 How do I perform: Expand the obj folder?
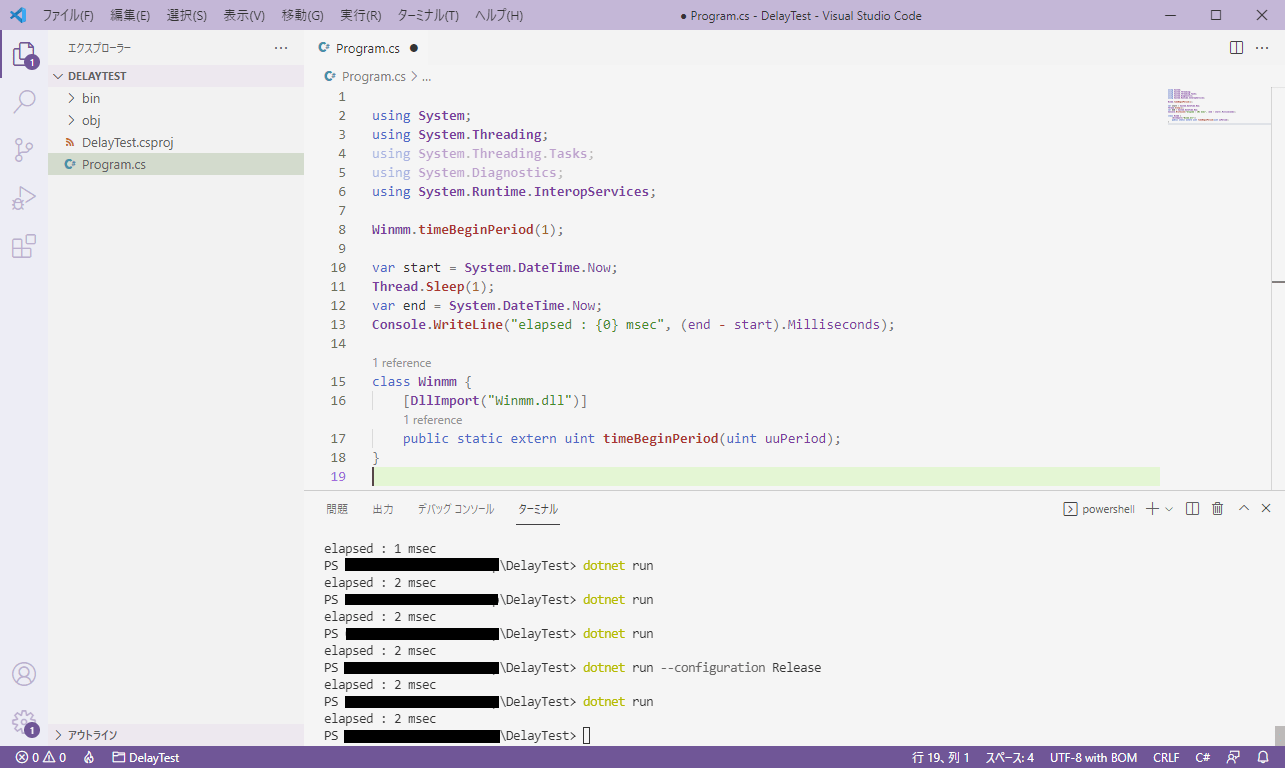tap(91, 119)
